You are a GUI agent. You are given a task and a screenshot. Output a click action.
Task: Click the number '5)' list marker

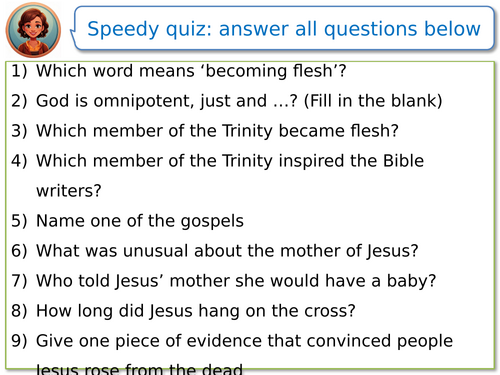(19, 221)
